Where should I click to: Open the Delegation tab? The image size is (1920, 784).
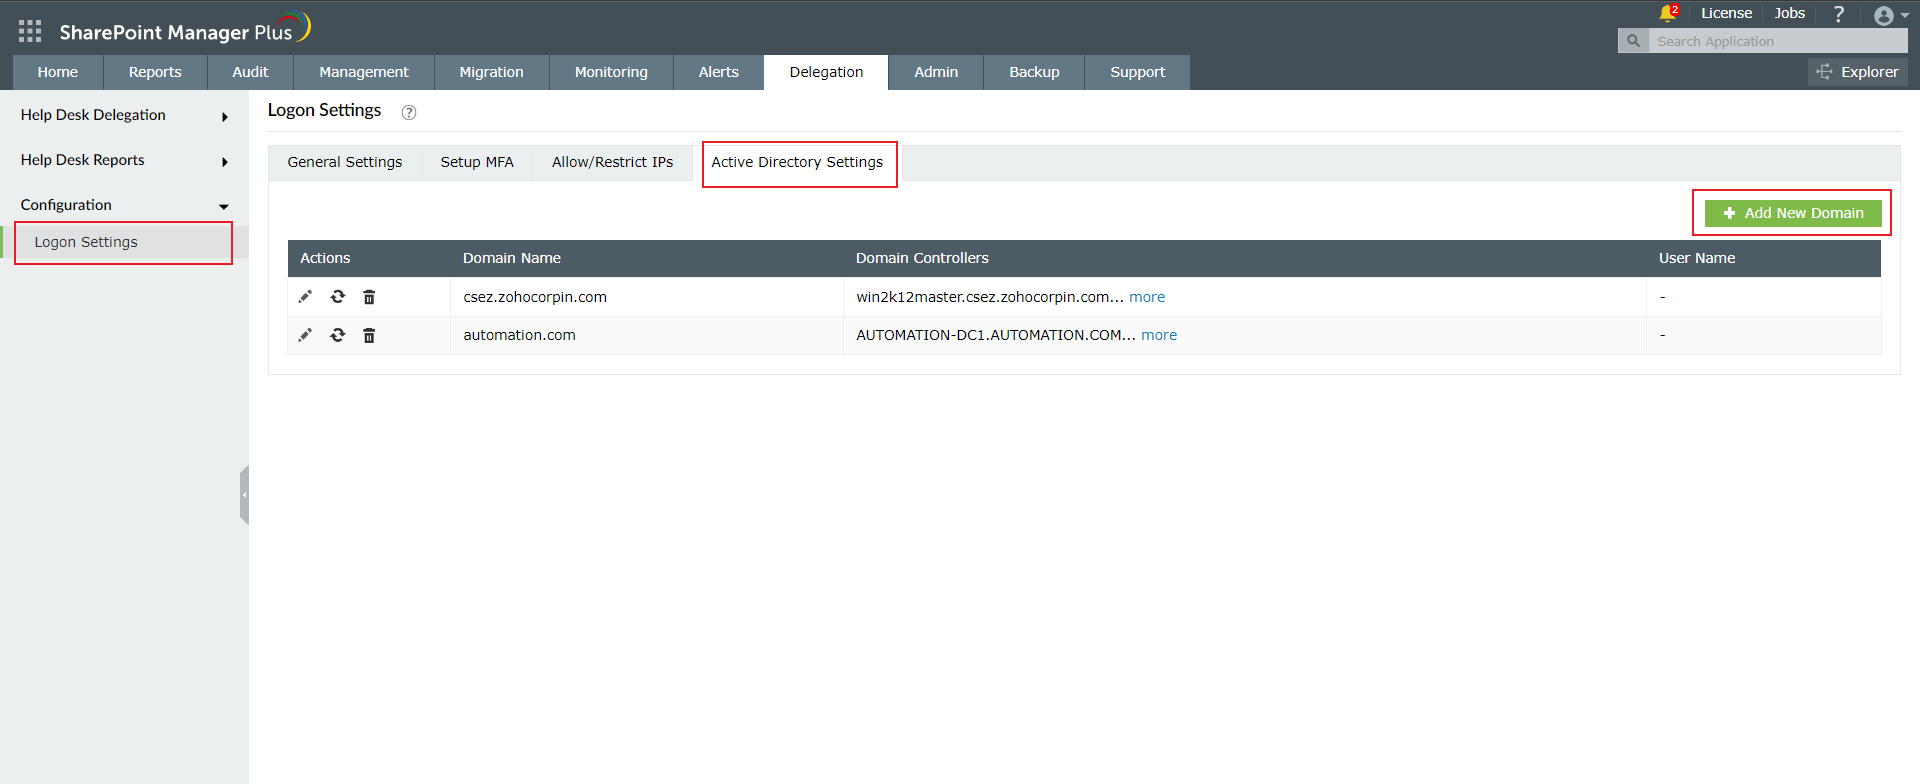coord(826,72)
